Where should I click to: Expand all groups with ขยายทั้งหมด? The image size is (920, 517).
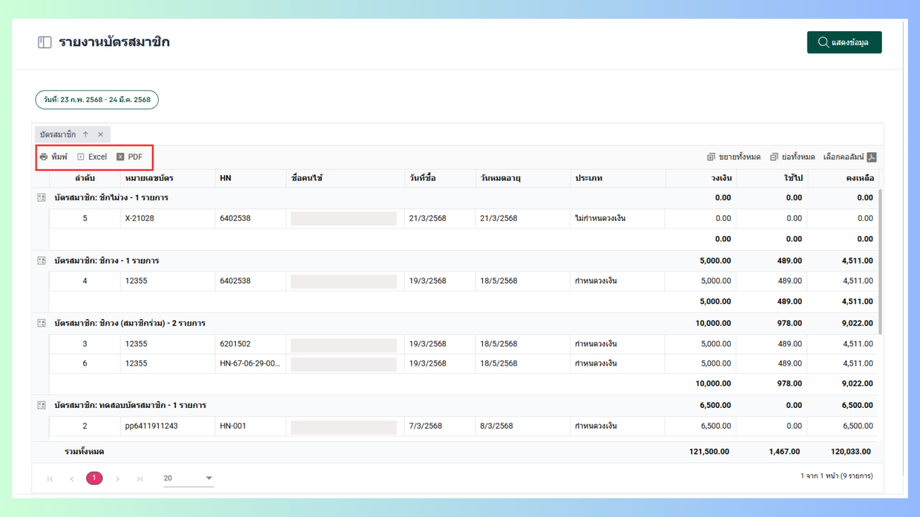click(x=733, y=157)
